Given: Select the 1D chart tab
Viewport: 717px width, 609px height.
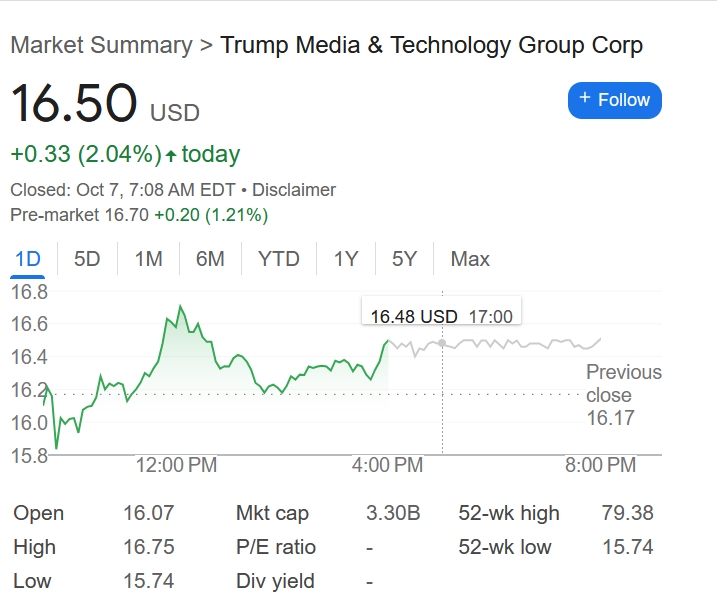Looking at the screenshot, I should click(x=27, y=259).
